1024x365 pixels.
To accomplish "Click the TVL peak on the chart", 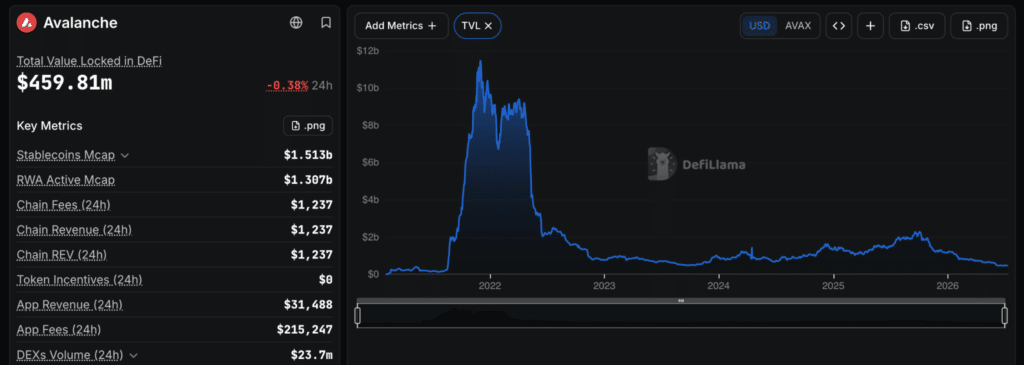I will click(481, 61).
